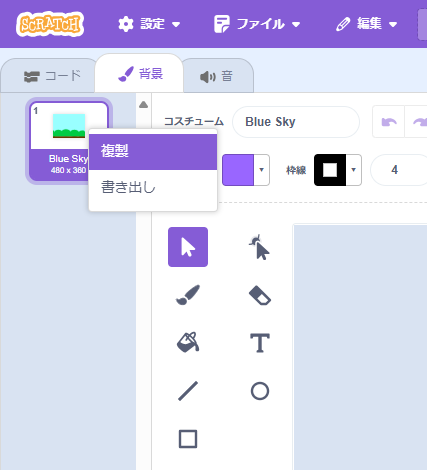Image resolution: width=427 pixels, height=470 pixels.
Task: Choose the Reshape tool
Action: point(260,247)
